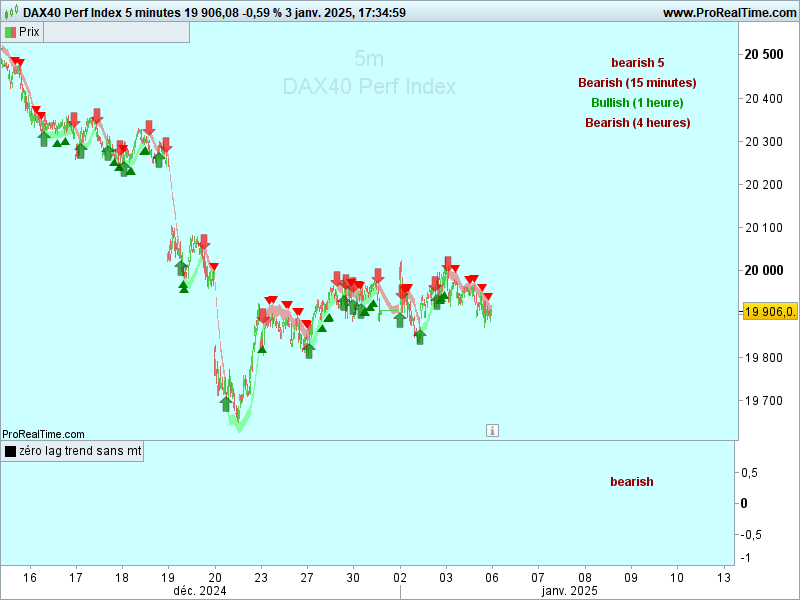Click date label 30 on the time axis
This screenshot has width=800, height=600.
click(353, 578)
